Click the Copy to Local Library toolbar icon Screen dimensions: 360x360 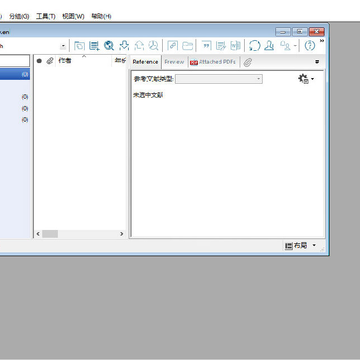[x=79, y=46]
